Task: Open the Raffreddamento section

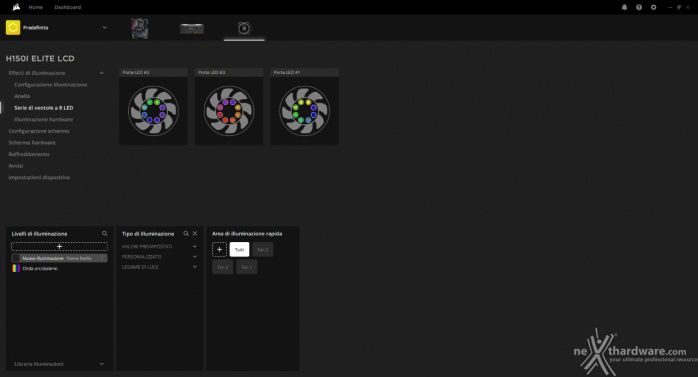Action: click(29, 154)
